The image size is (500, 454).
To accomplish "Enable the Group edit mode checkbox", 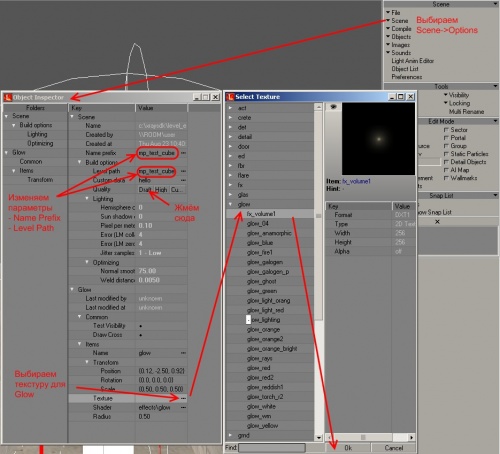I will (x=446, y=146).
